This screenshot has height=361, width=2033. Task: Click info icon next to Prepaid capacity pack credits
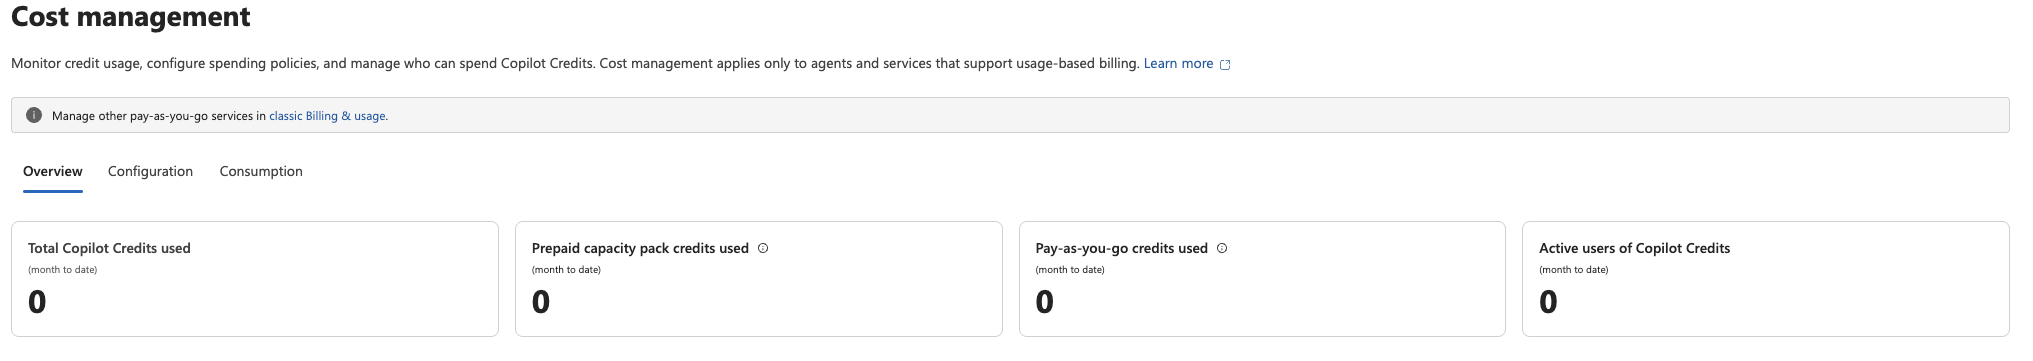click(x=763, y=248)
